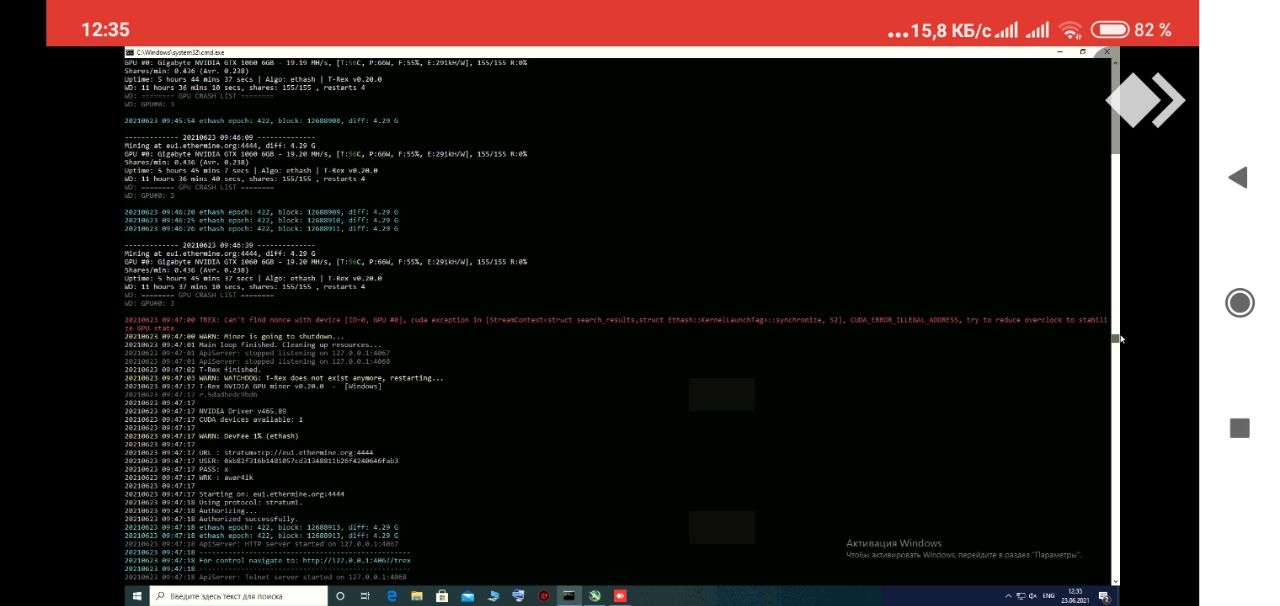Minimize the cmd.exe window
The height and width of the screenshot is (606, 1280).
pos(1058,52)
